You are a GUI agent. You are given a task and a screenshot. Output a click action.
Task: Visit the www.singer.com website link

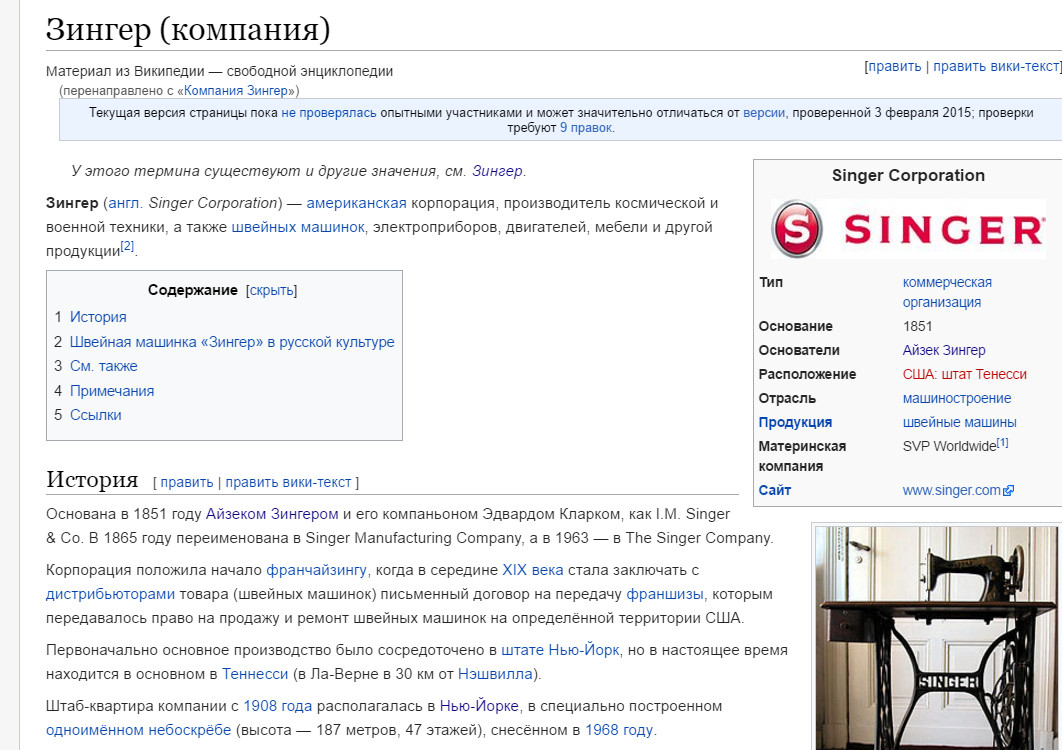[952, 491]
